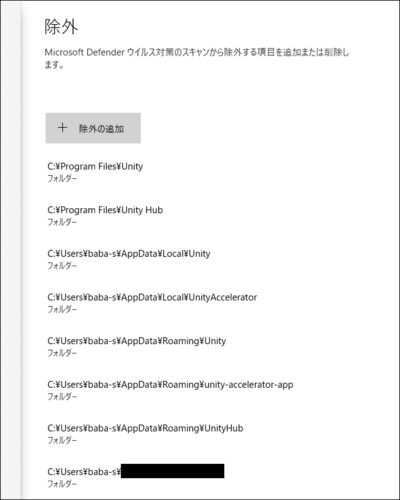
Task: Click フォルダー label under Roaming¥Unity path
Action: click(x=62, y=353)
